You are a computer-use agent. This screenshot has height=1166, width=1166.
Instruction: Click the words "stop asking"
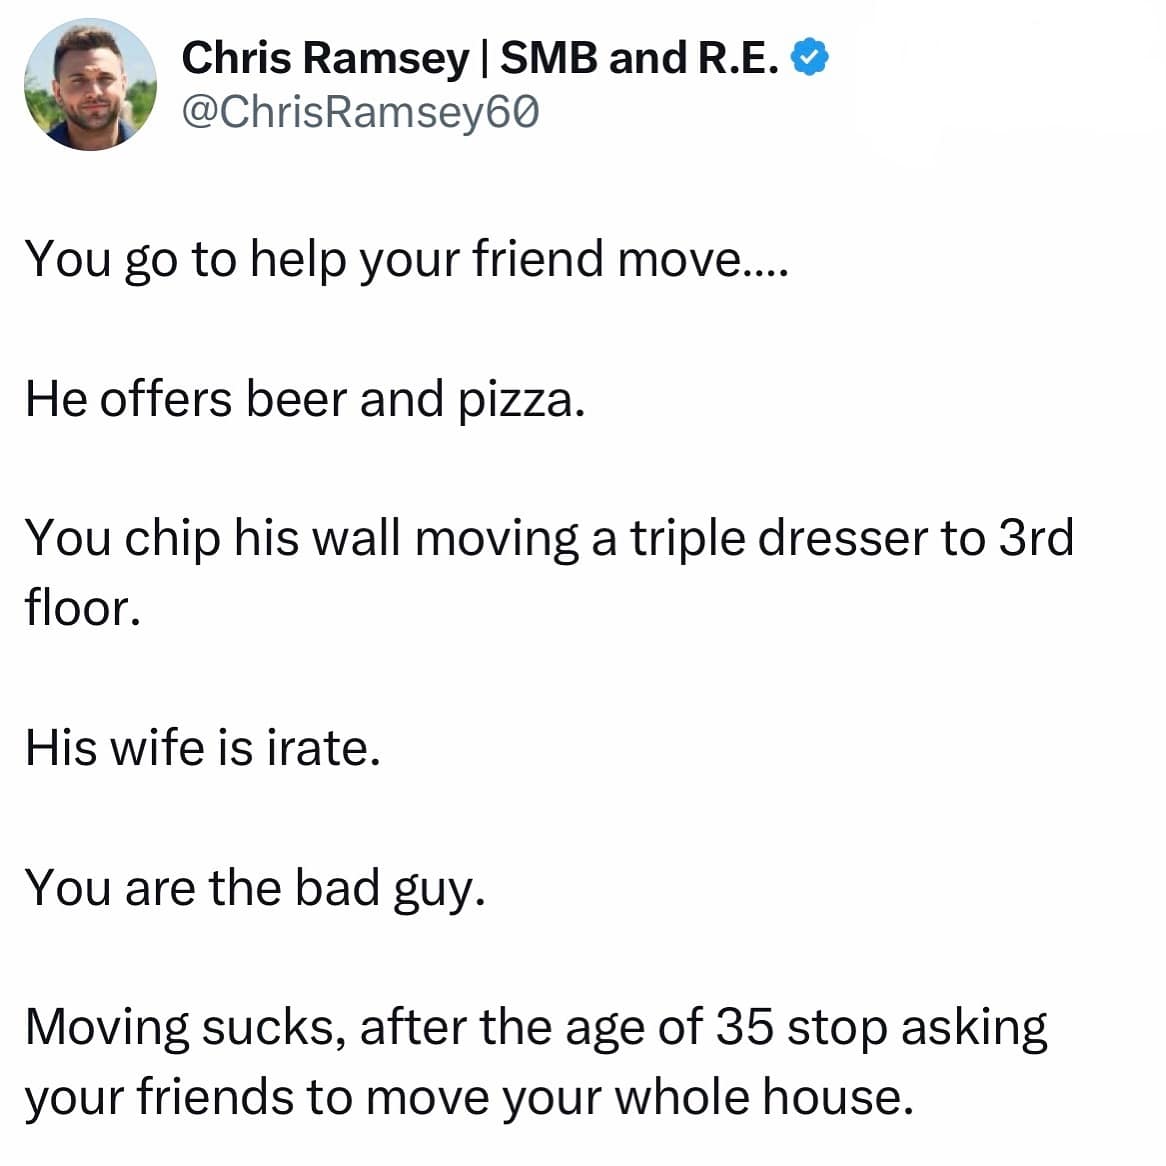pyautogui.click(x=917, y=1029)
